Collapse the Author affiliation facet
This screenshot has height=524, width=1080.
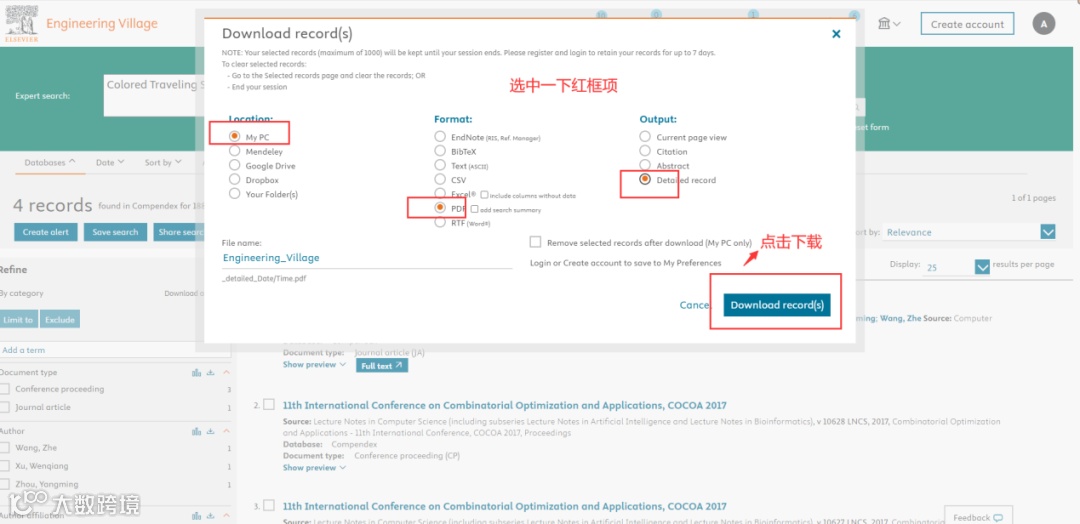coord(226,515)
